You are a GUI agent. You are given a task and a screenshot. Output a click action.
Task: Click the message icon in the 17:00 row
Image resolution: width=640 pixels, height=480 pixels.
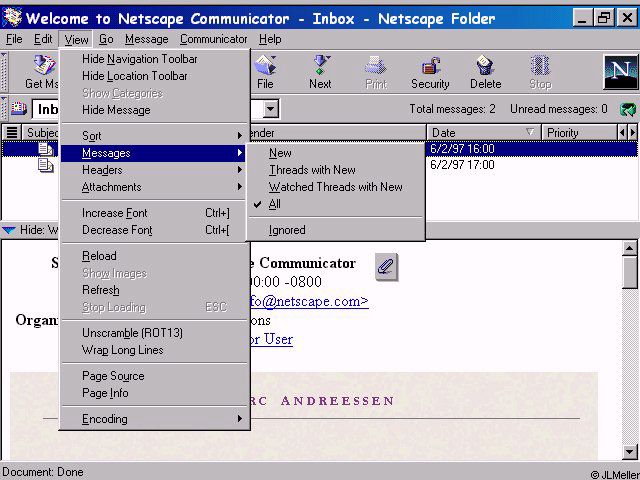tap(46, 165)
